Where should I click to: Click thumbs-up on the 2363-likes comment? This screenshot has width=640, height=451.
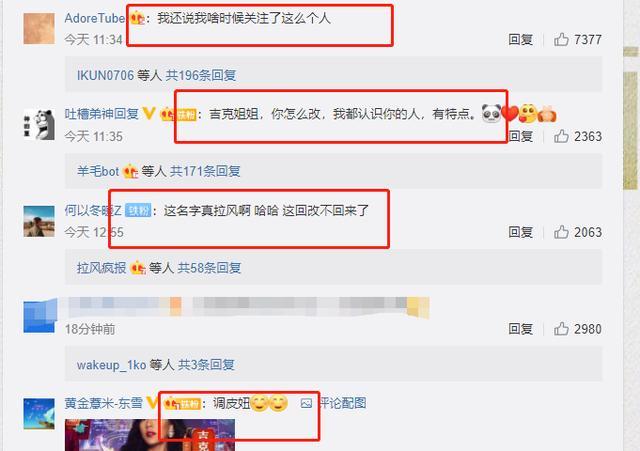pyautogui.click(x=561, y=136)
